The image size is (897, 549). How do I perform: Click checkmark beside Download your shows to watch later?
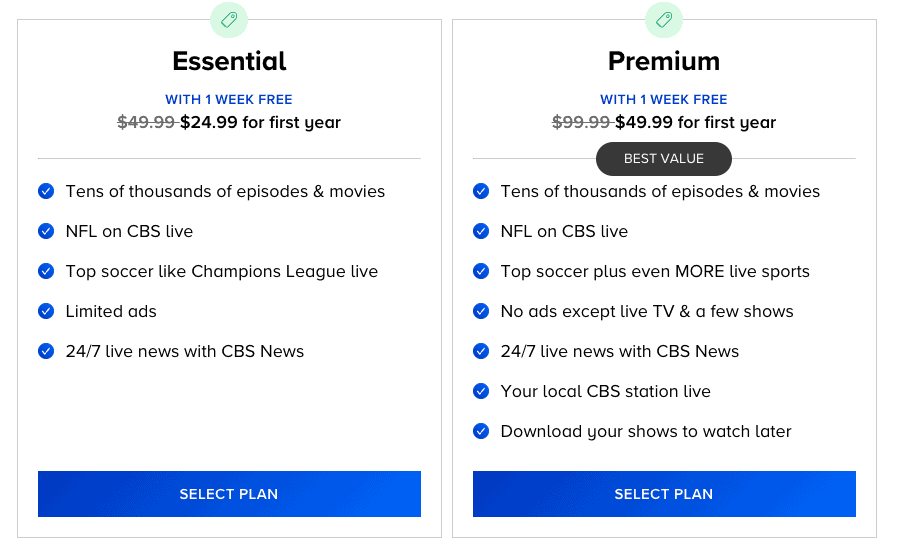(x=481, y=431)
